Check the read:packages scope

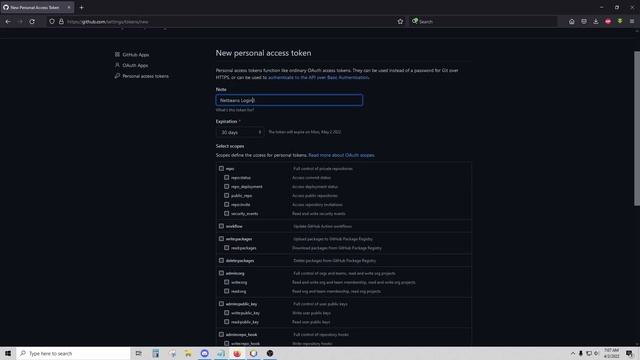(227, 248)
